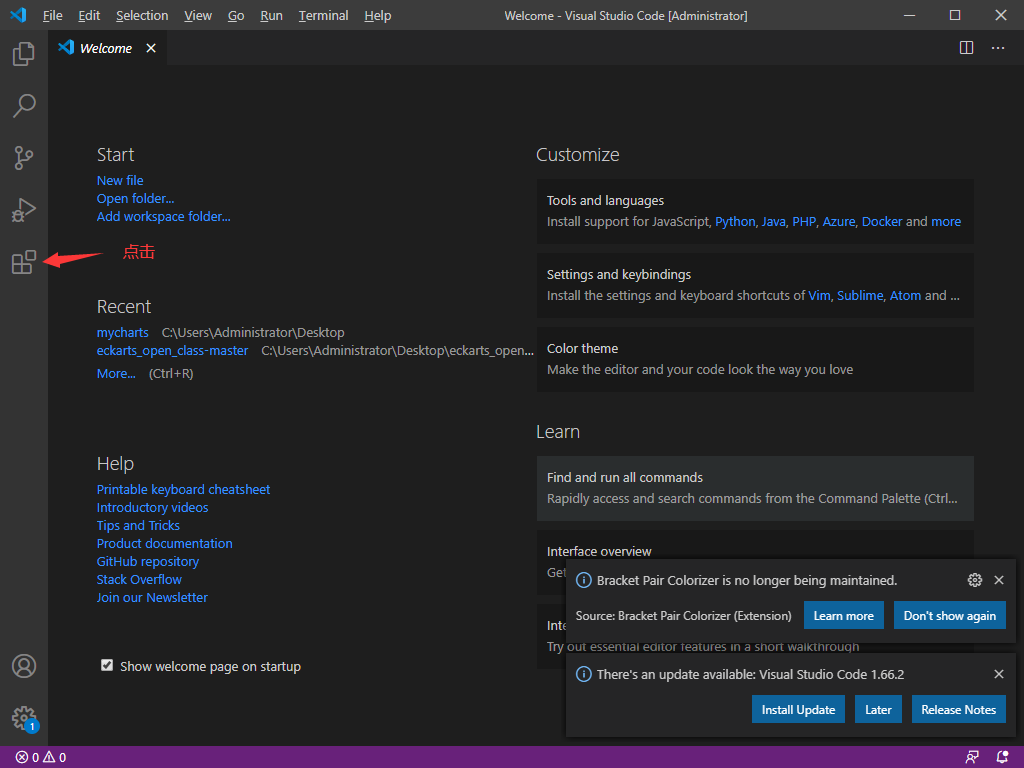The width and height of the screenshot is (1024, 768).
Task: Open the Source Control icon
Action: click(x=24, y=157)
